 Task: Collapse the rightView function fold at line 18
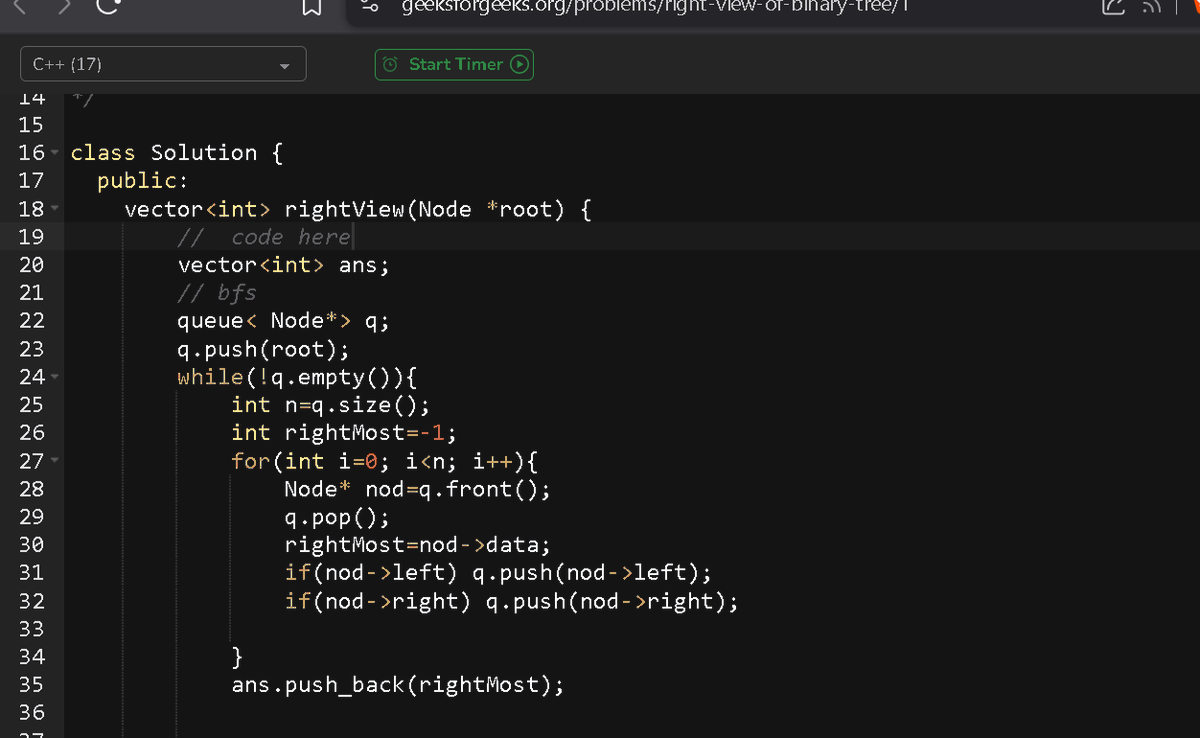coord(53,209)
